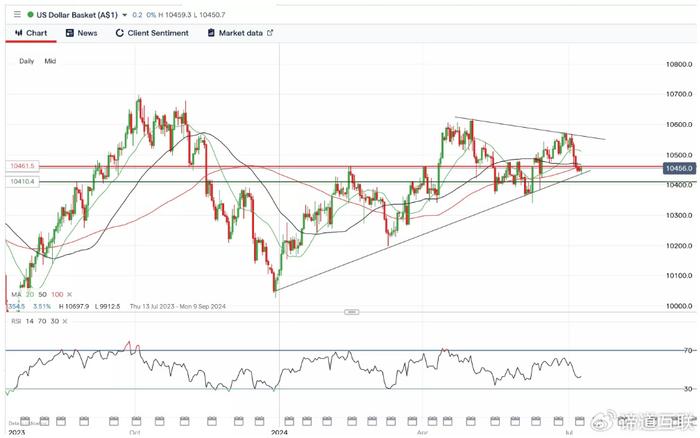Switch to the Client Sentiment tab
Screen dimensions: 700x438
tap(152, 33)
